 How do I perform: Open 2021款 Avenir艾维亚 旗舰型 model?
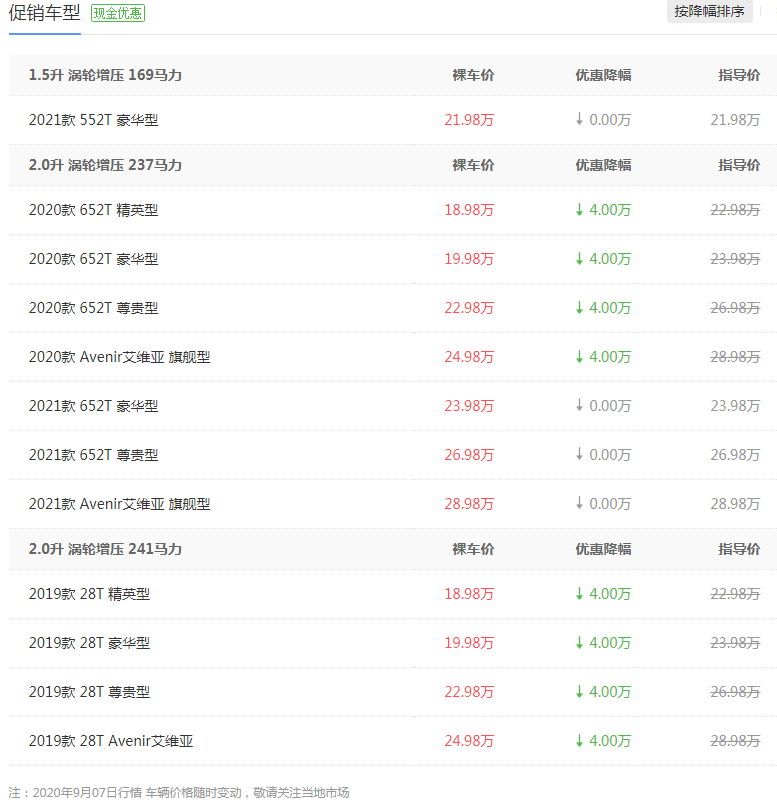tap(119, 504)
